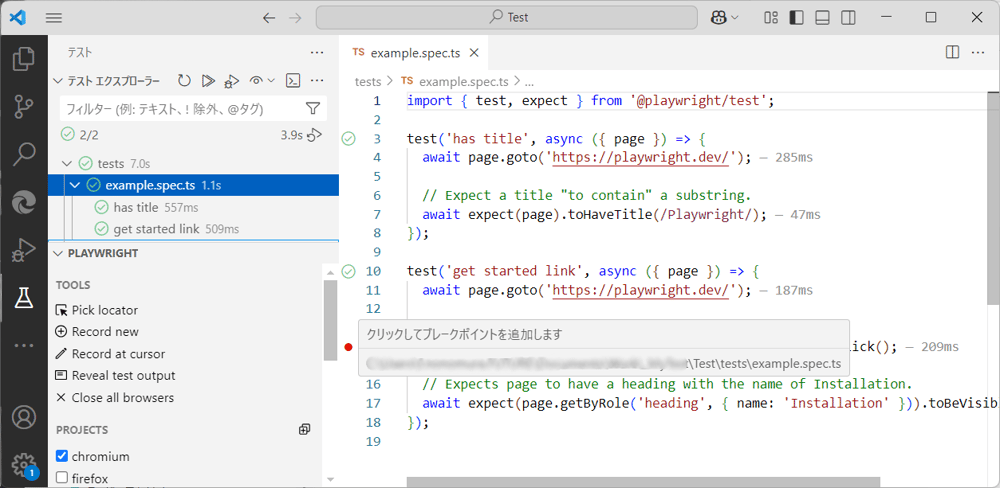Open the hamburger application menu
This screenshot has height=488, width=1000.
pos(54,18)
